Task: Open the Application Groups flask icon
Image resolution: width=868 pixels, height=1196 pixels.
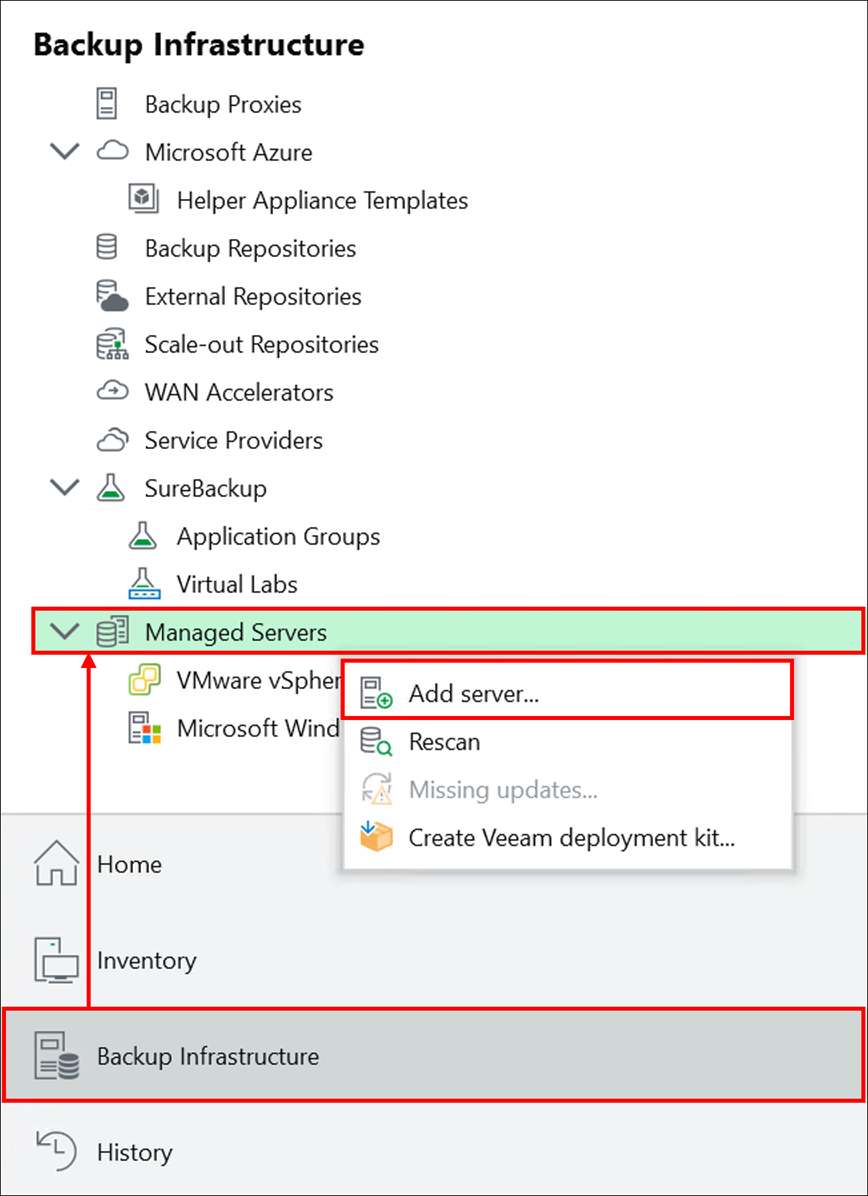Action: coord(143,536)
